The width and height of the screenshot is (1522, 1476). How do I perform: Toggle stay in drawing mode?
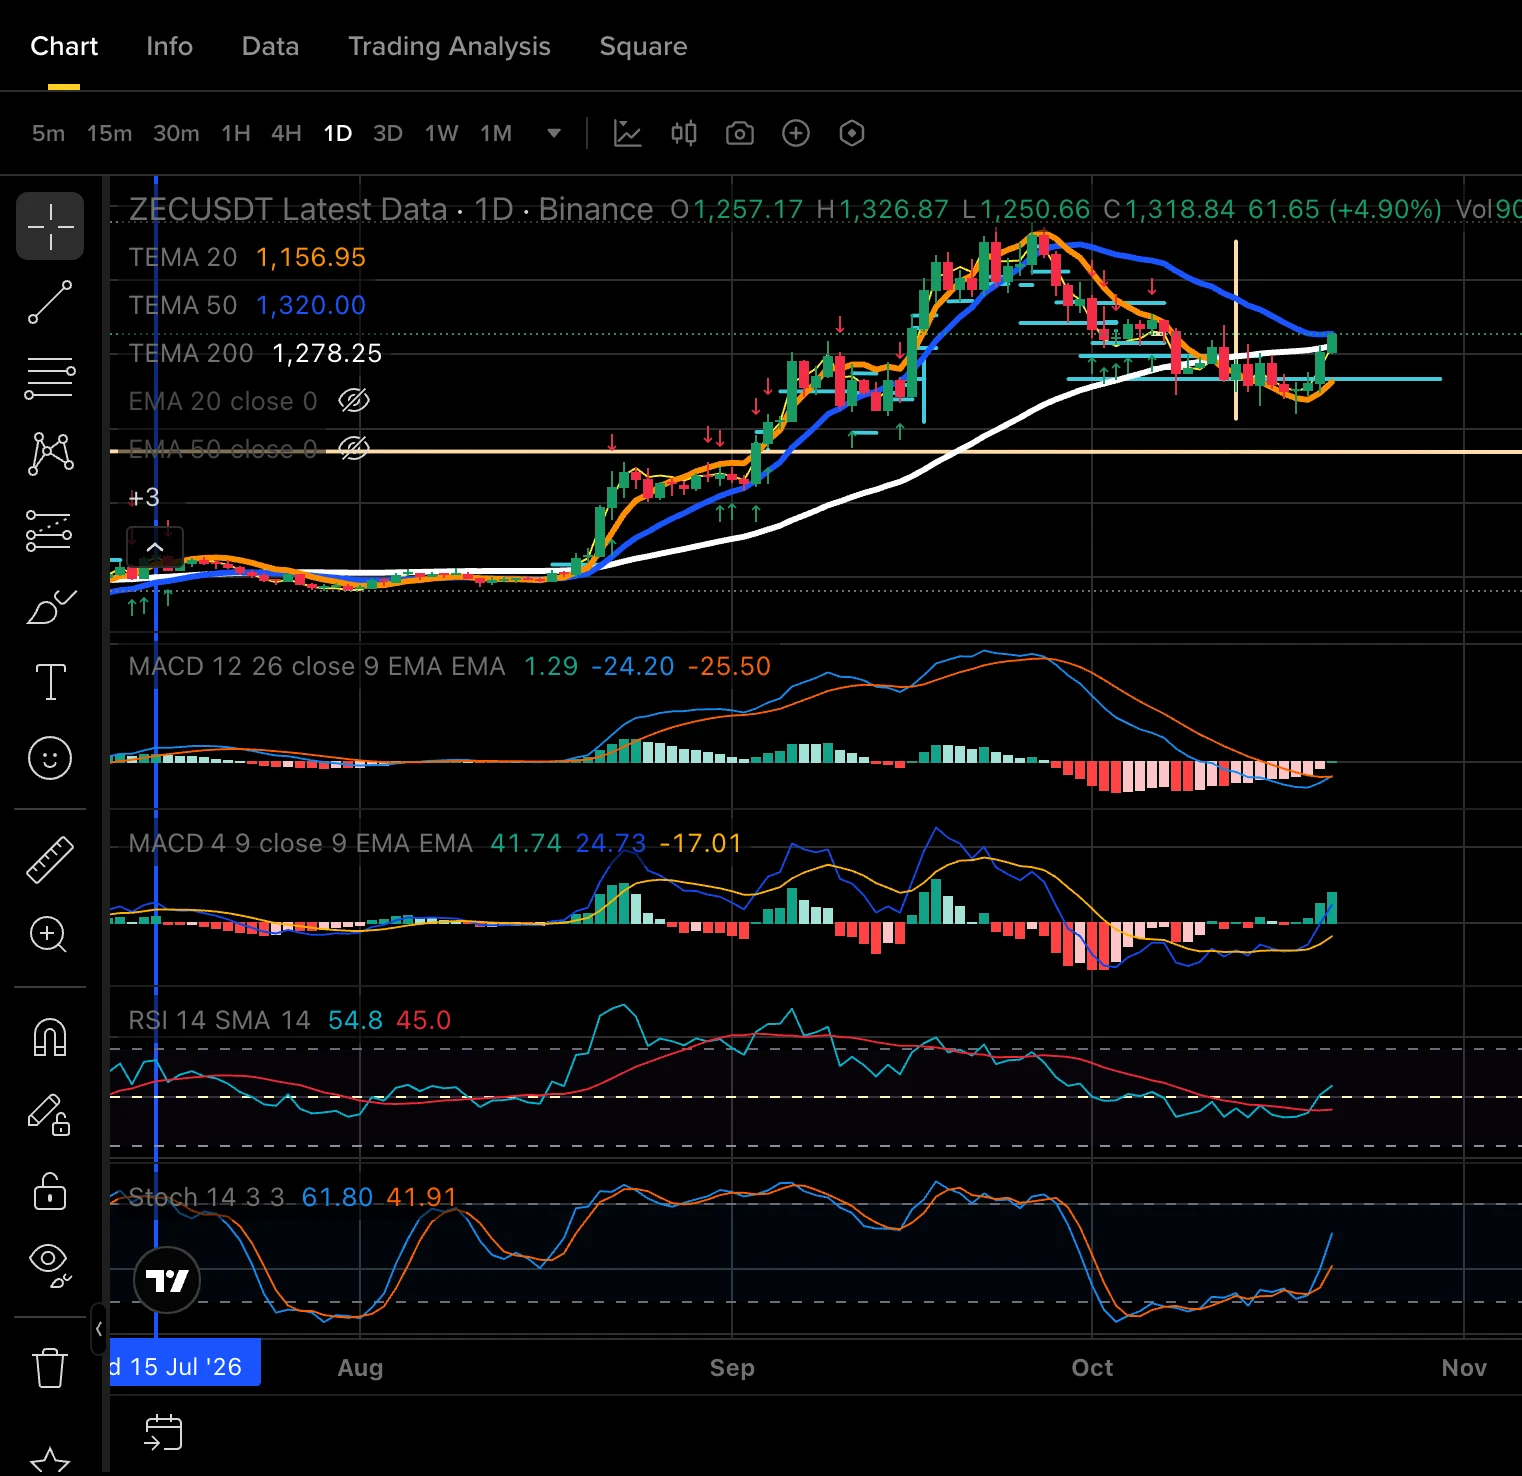49,1114
